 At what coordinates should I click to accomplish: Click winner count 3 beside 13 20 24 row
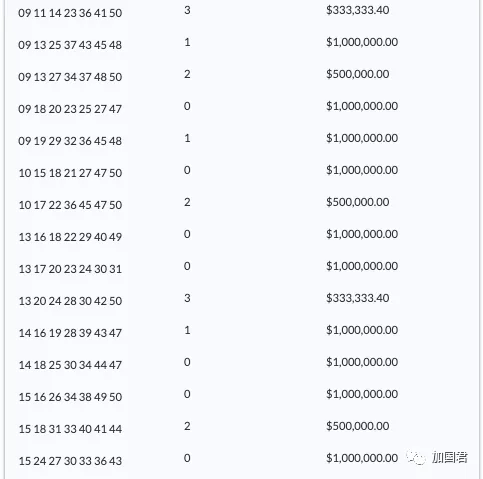[x=187, y=298]
